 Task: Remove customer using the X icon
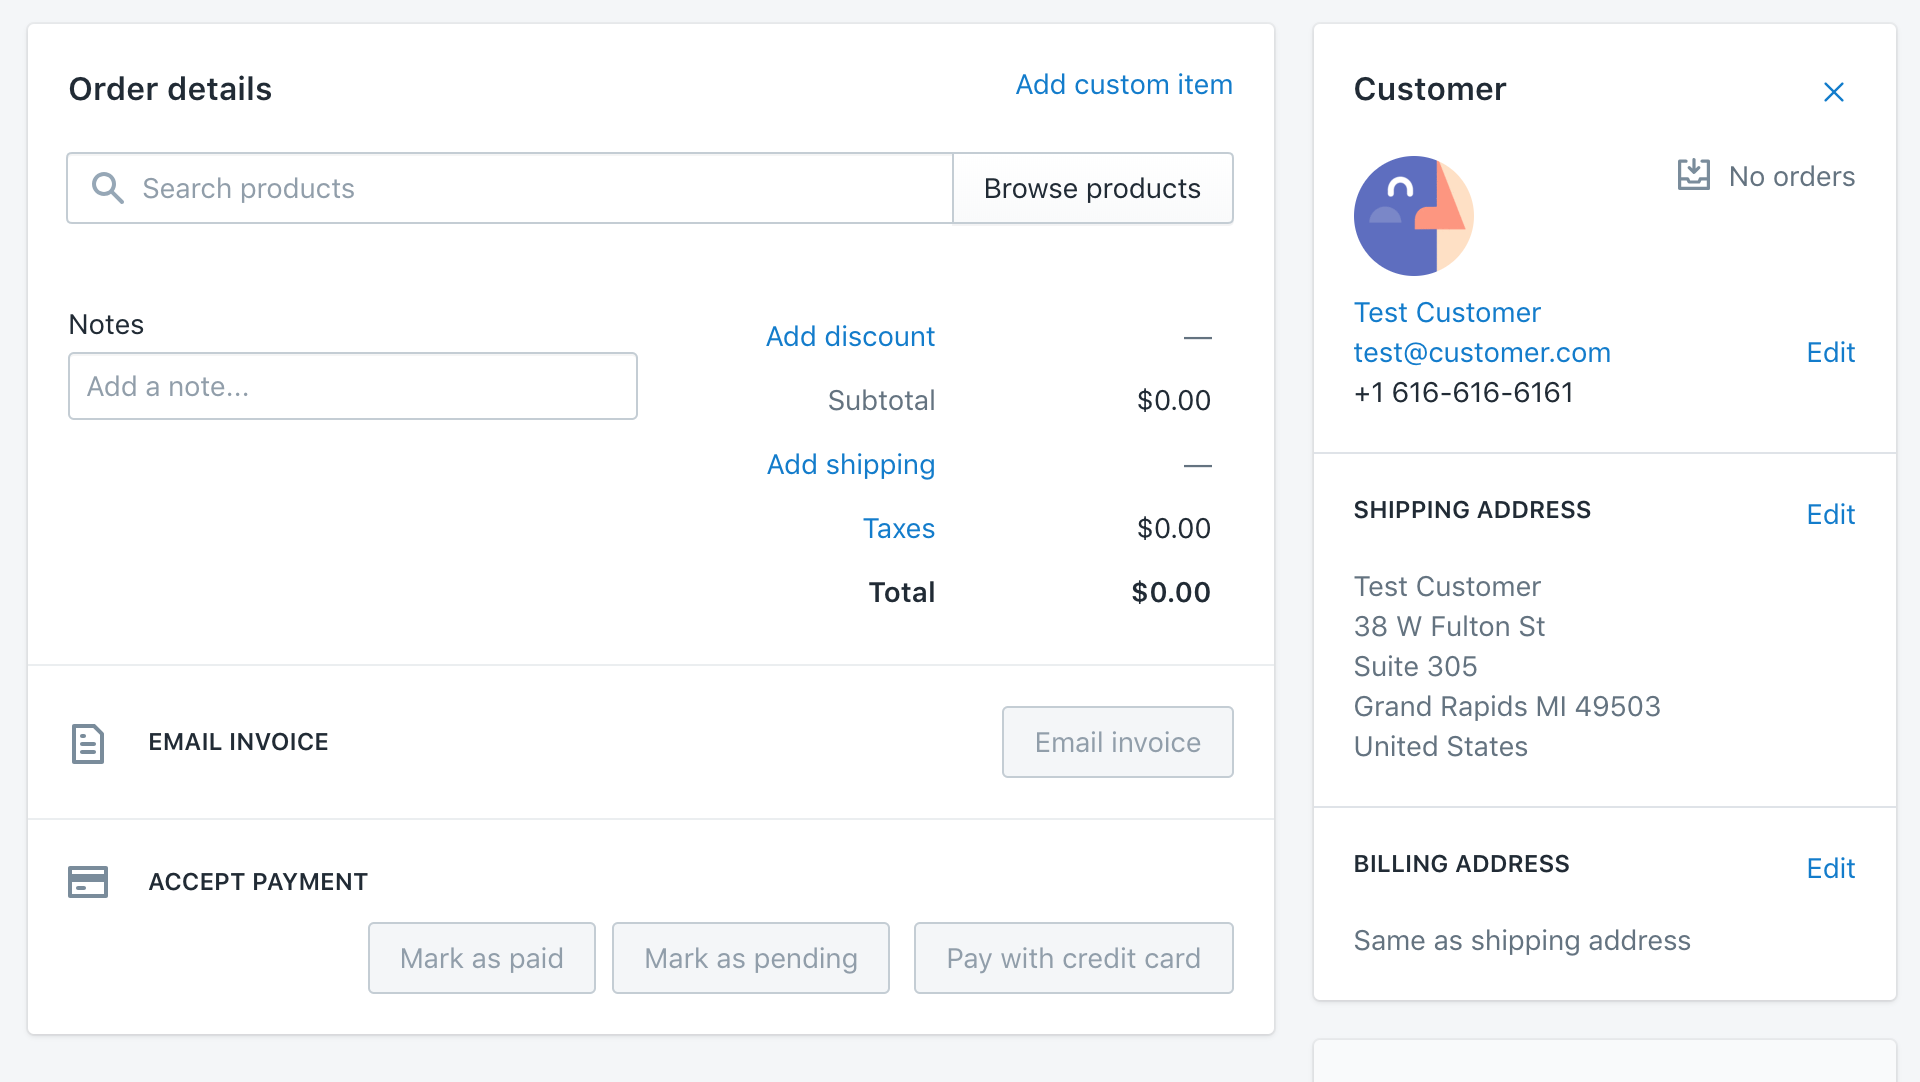coord(1833,91)
